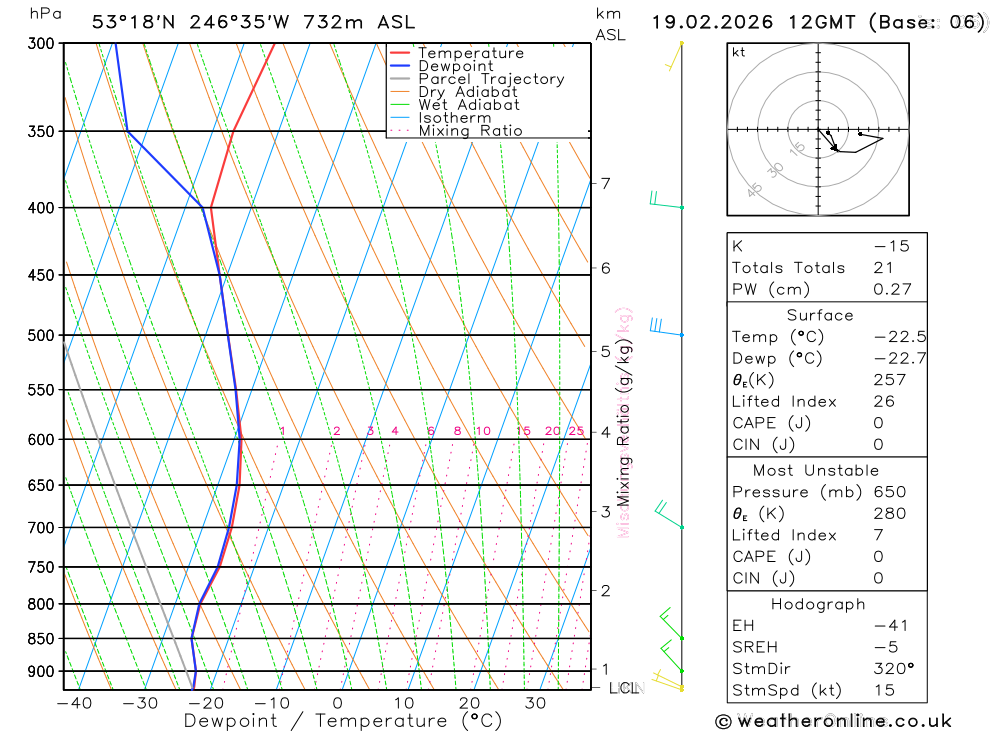Click the SREH value -5
Viewport: 1000px width, 733px height.
click(886, 648)
